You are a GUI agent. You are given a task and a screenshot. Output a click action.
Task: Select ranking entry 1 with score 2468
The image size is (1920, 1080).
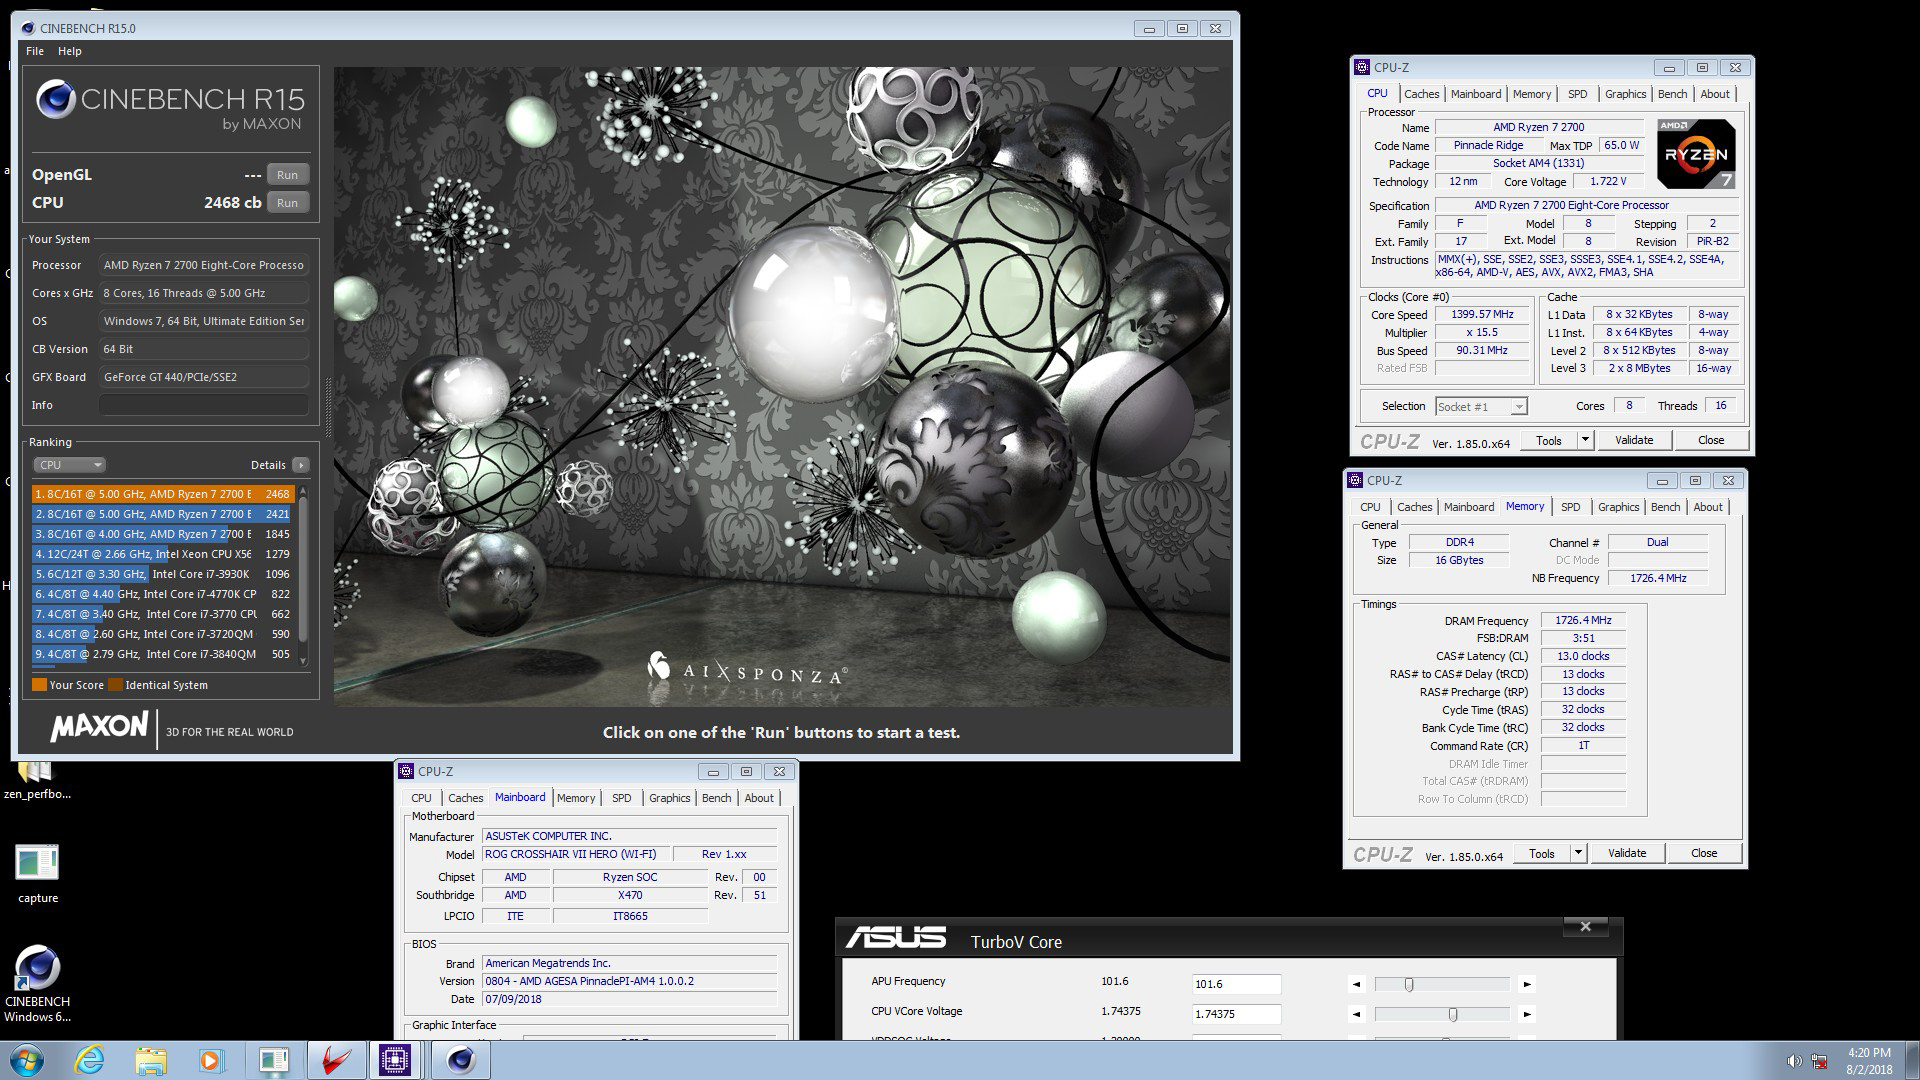pyautogui.click(x=162, y=494)
